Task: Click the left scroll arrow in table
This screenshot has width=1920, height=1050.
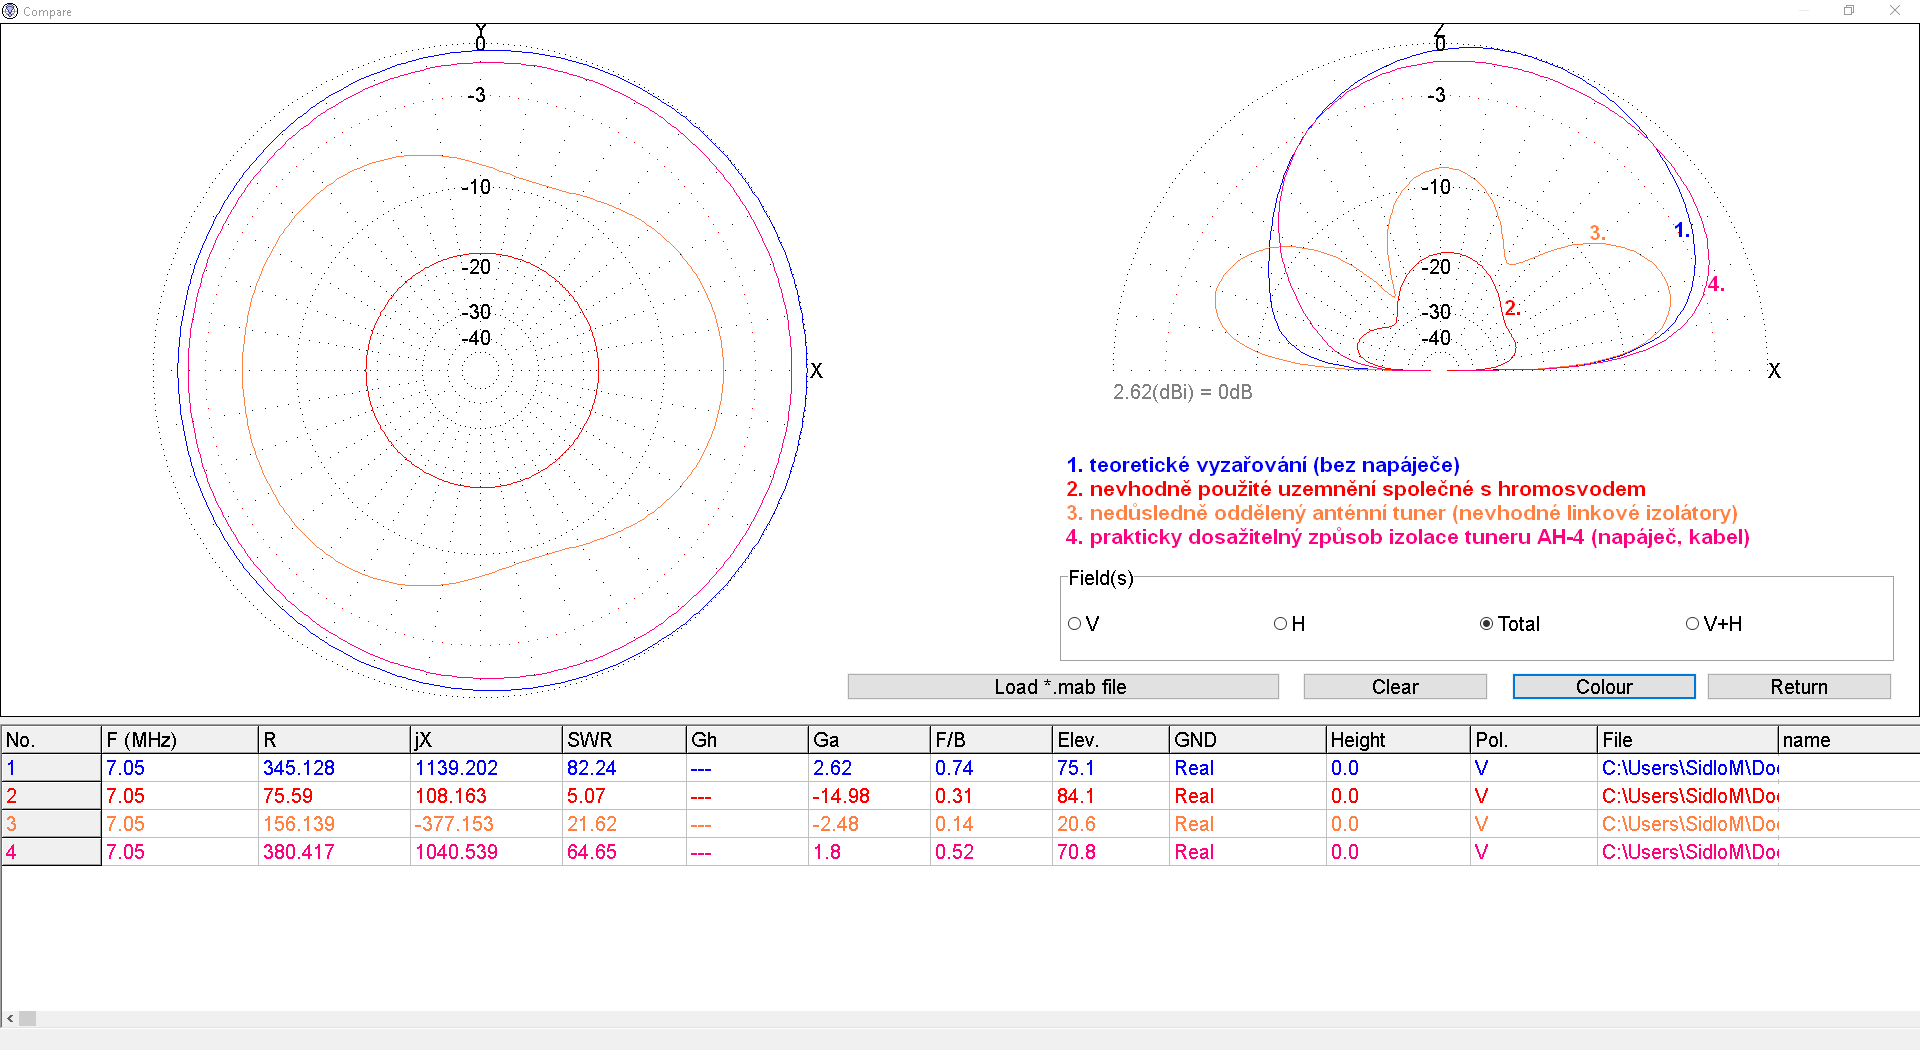Action: tap(10, 1018)
